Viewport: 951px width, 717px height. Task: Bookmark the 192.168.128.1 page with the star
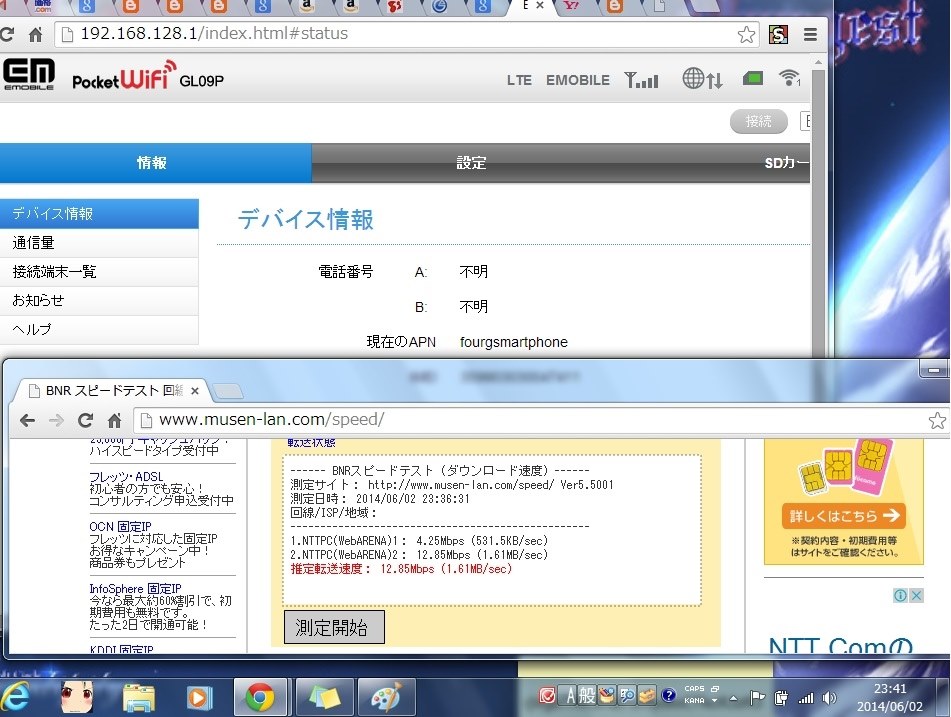tap(746, 35)
